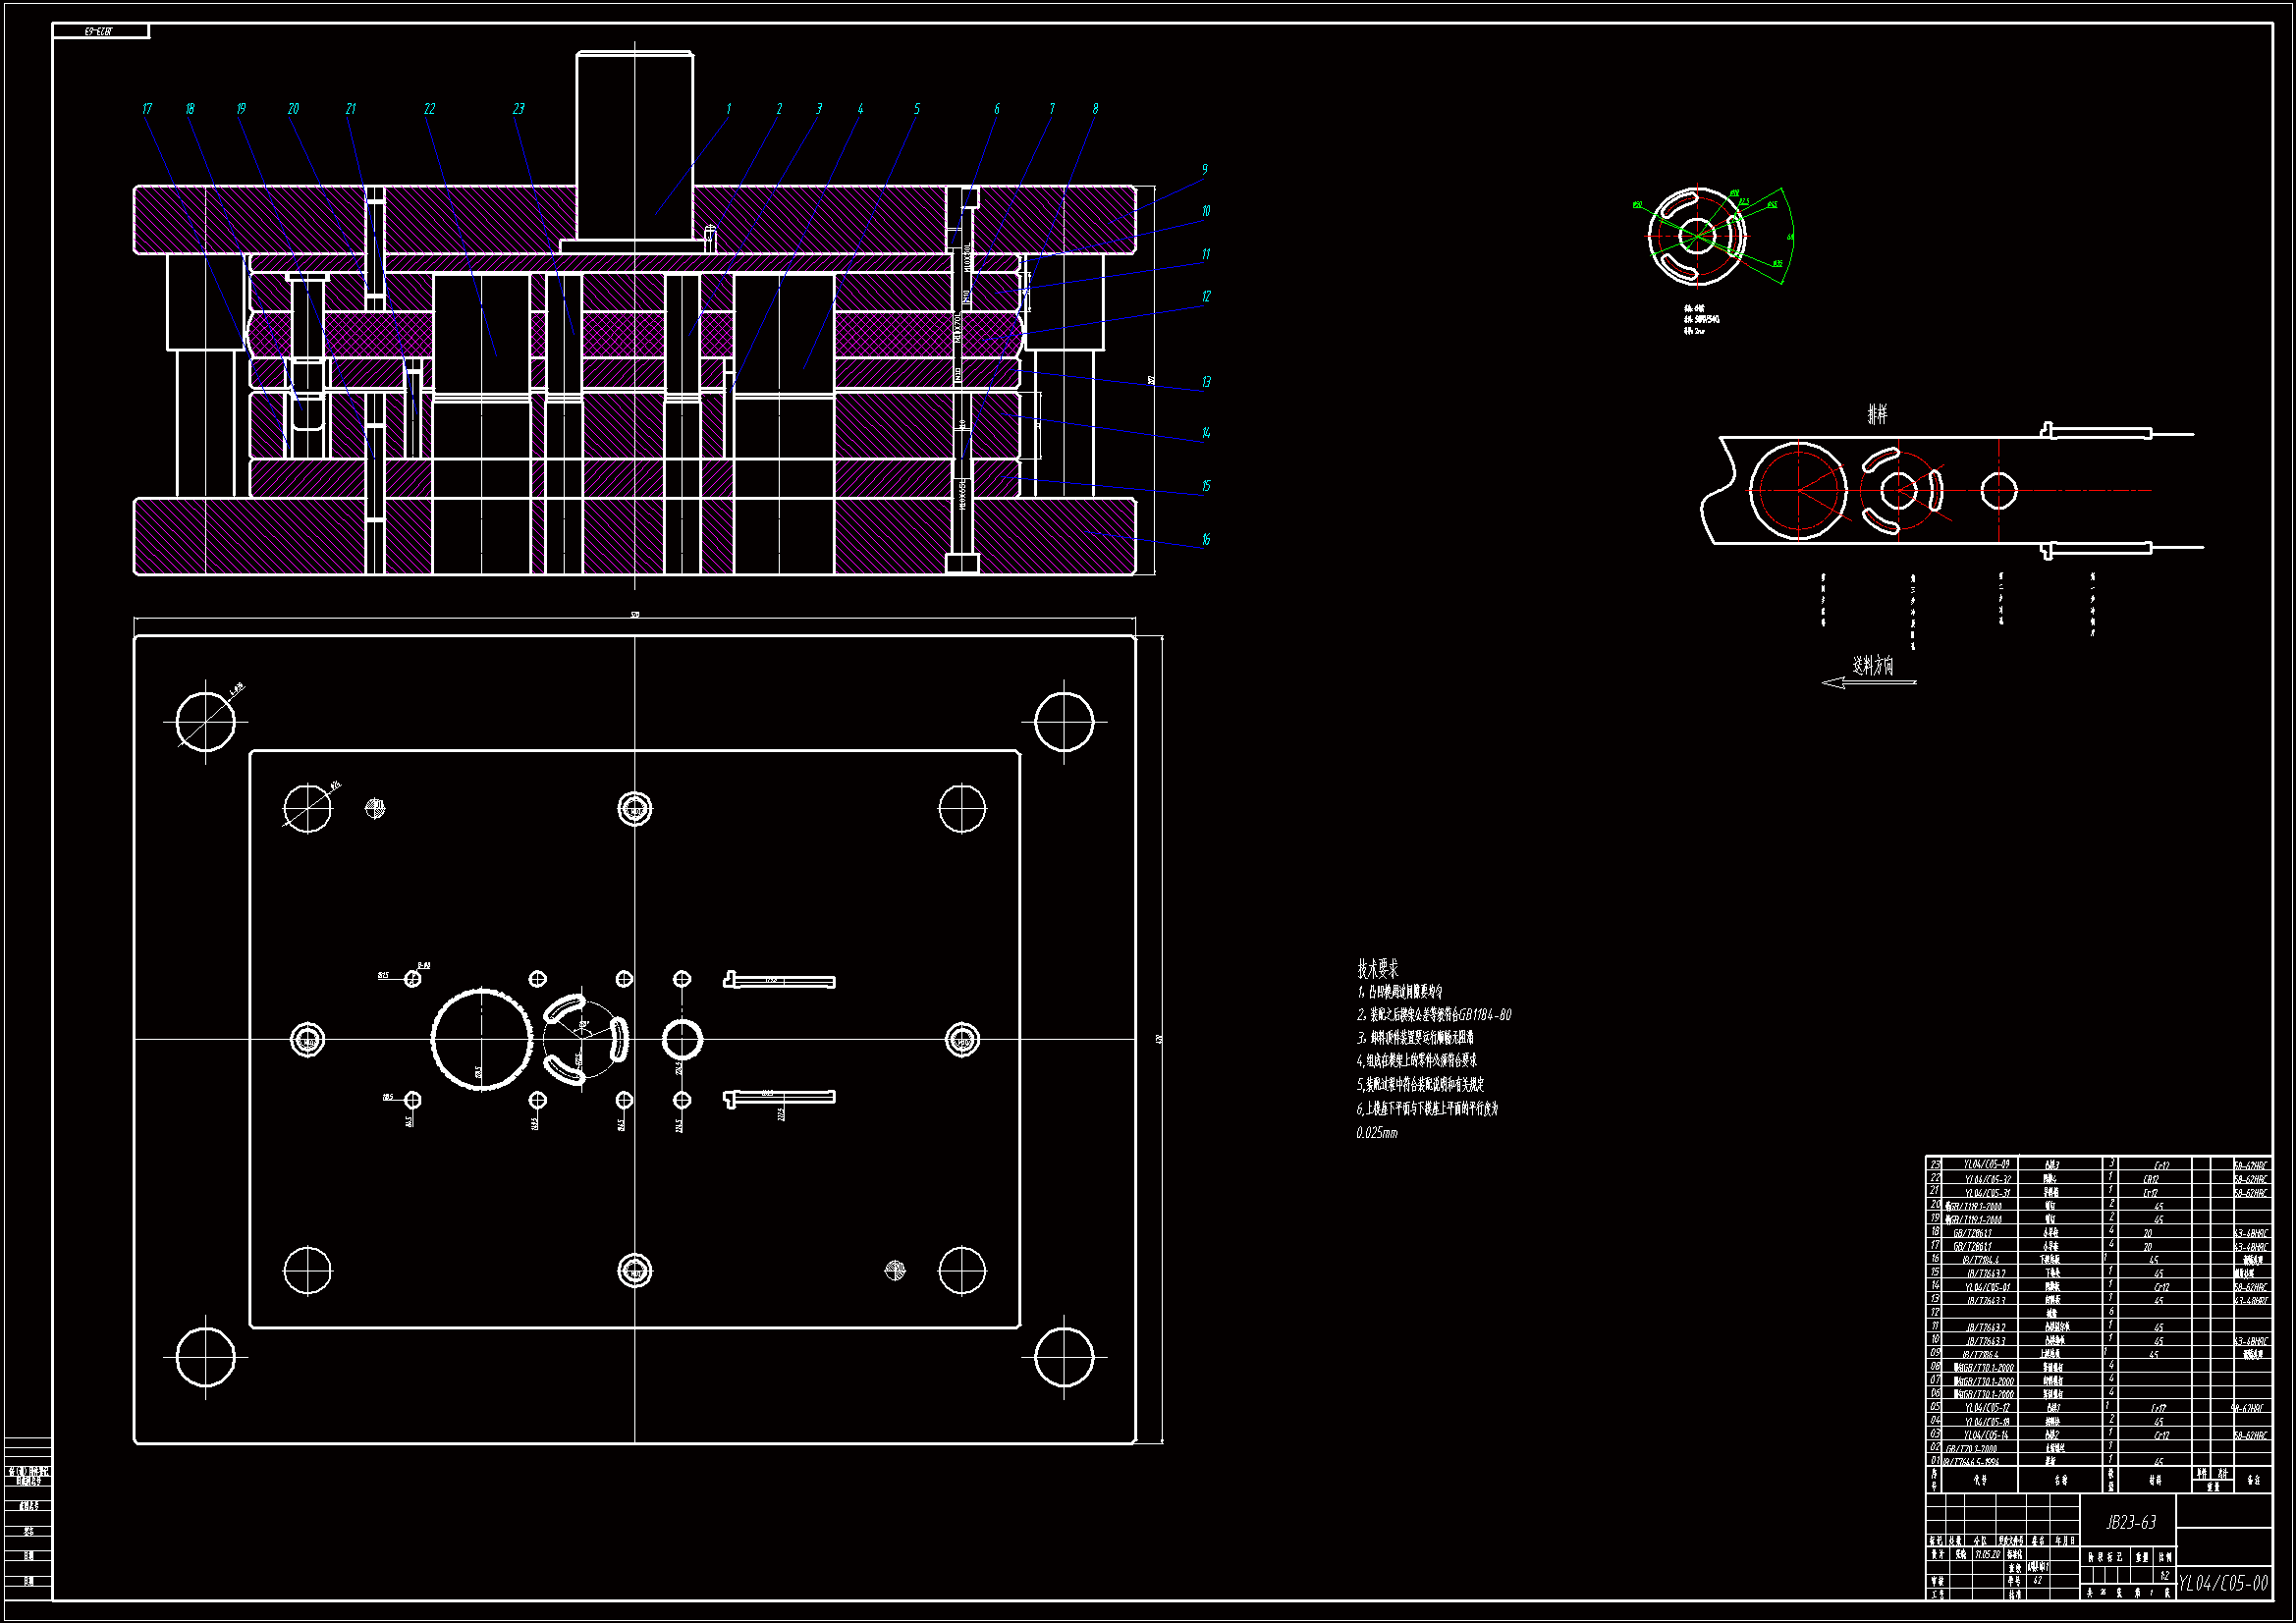
Task: Click part callout number 12
Action: point(1206,297)
